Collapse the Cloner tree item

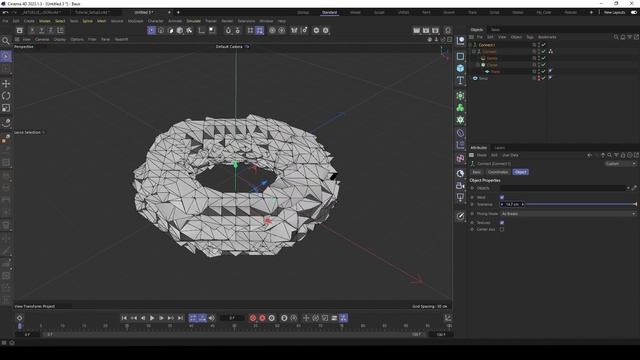click(x=478, y=65)
